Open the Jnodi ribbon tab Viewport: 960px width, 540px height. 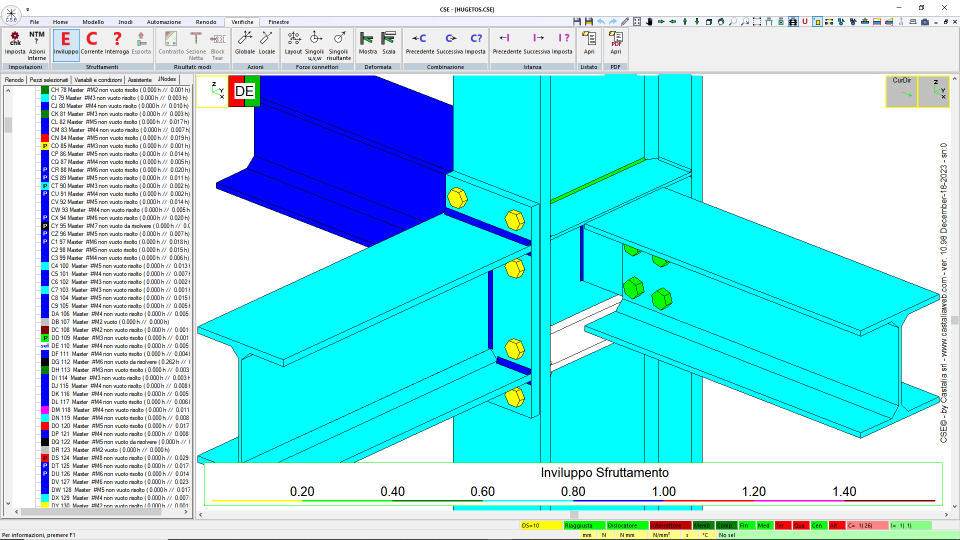coord(125,22)
